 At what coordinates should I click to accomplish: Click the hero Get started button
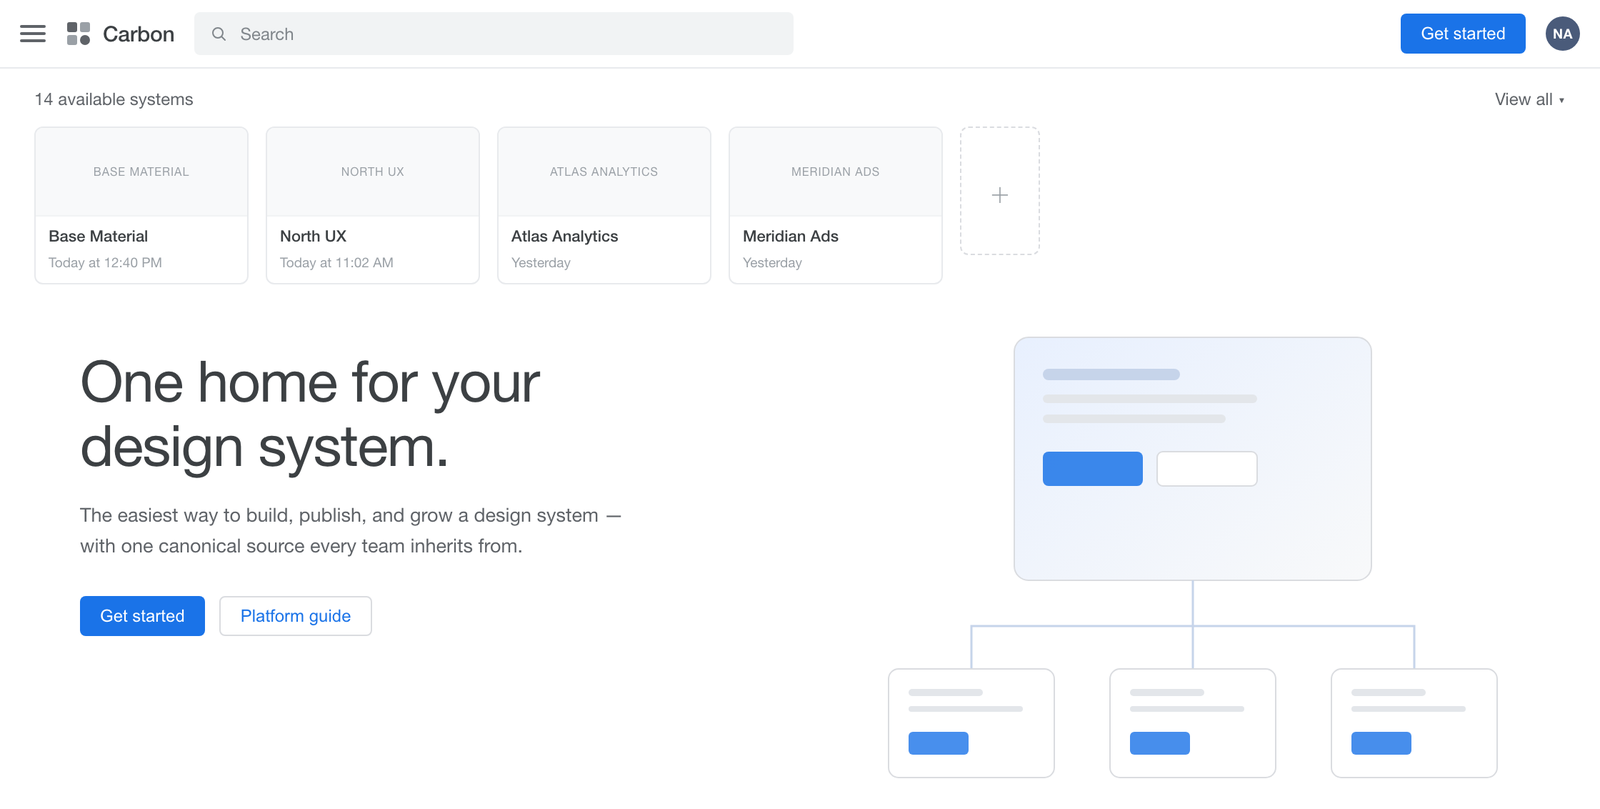coord(142,616)
